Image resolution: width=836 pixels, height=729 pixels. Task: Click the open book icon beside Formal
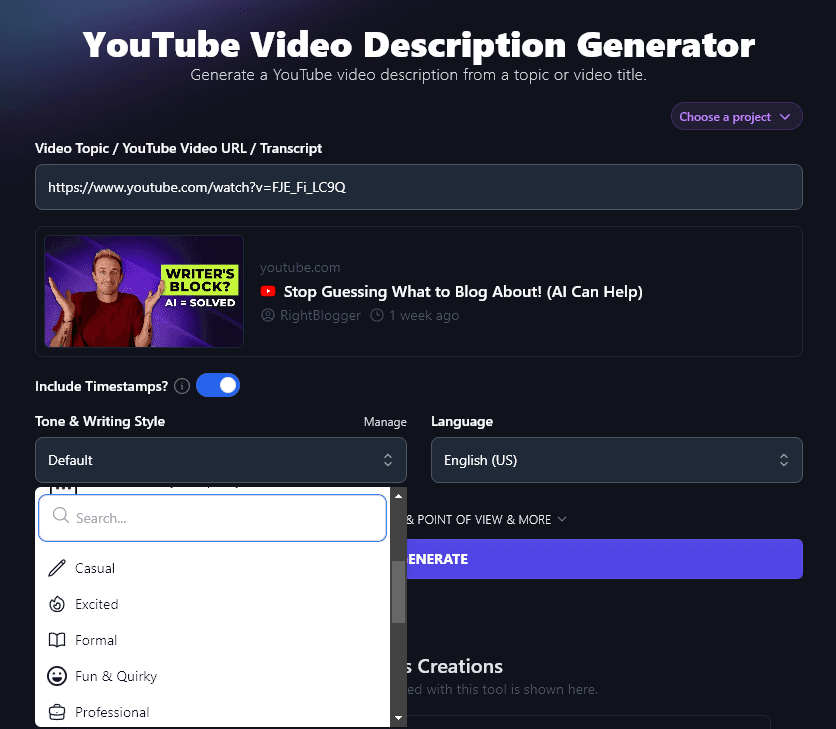click(57, 640)
